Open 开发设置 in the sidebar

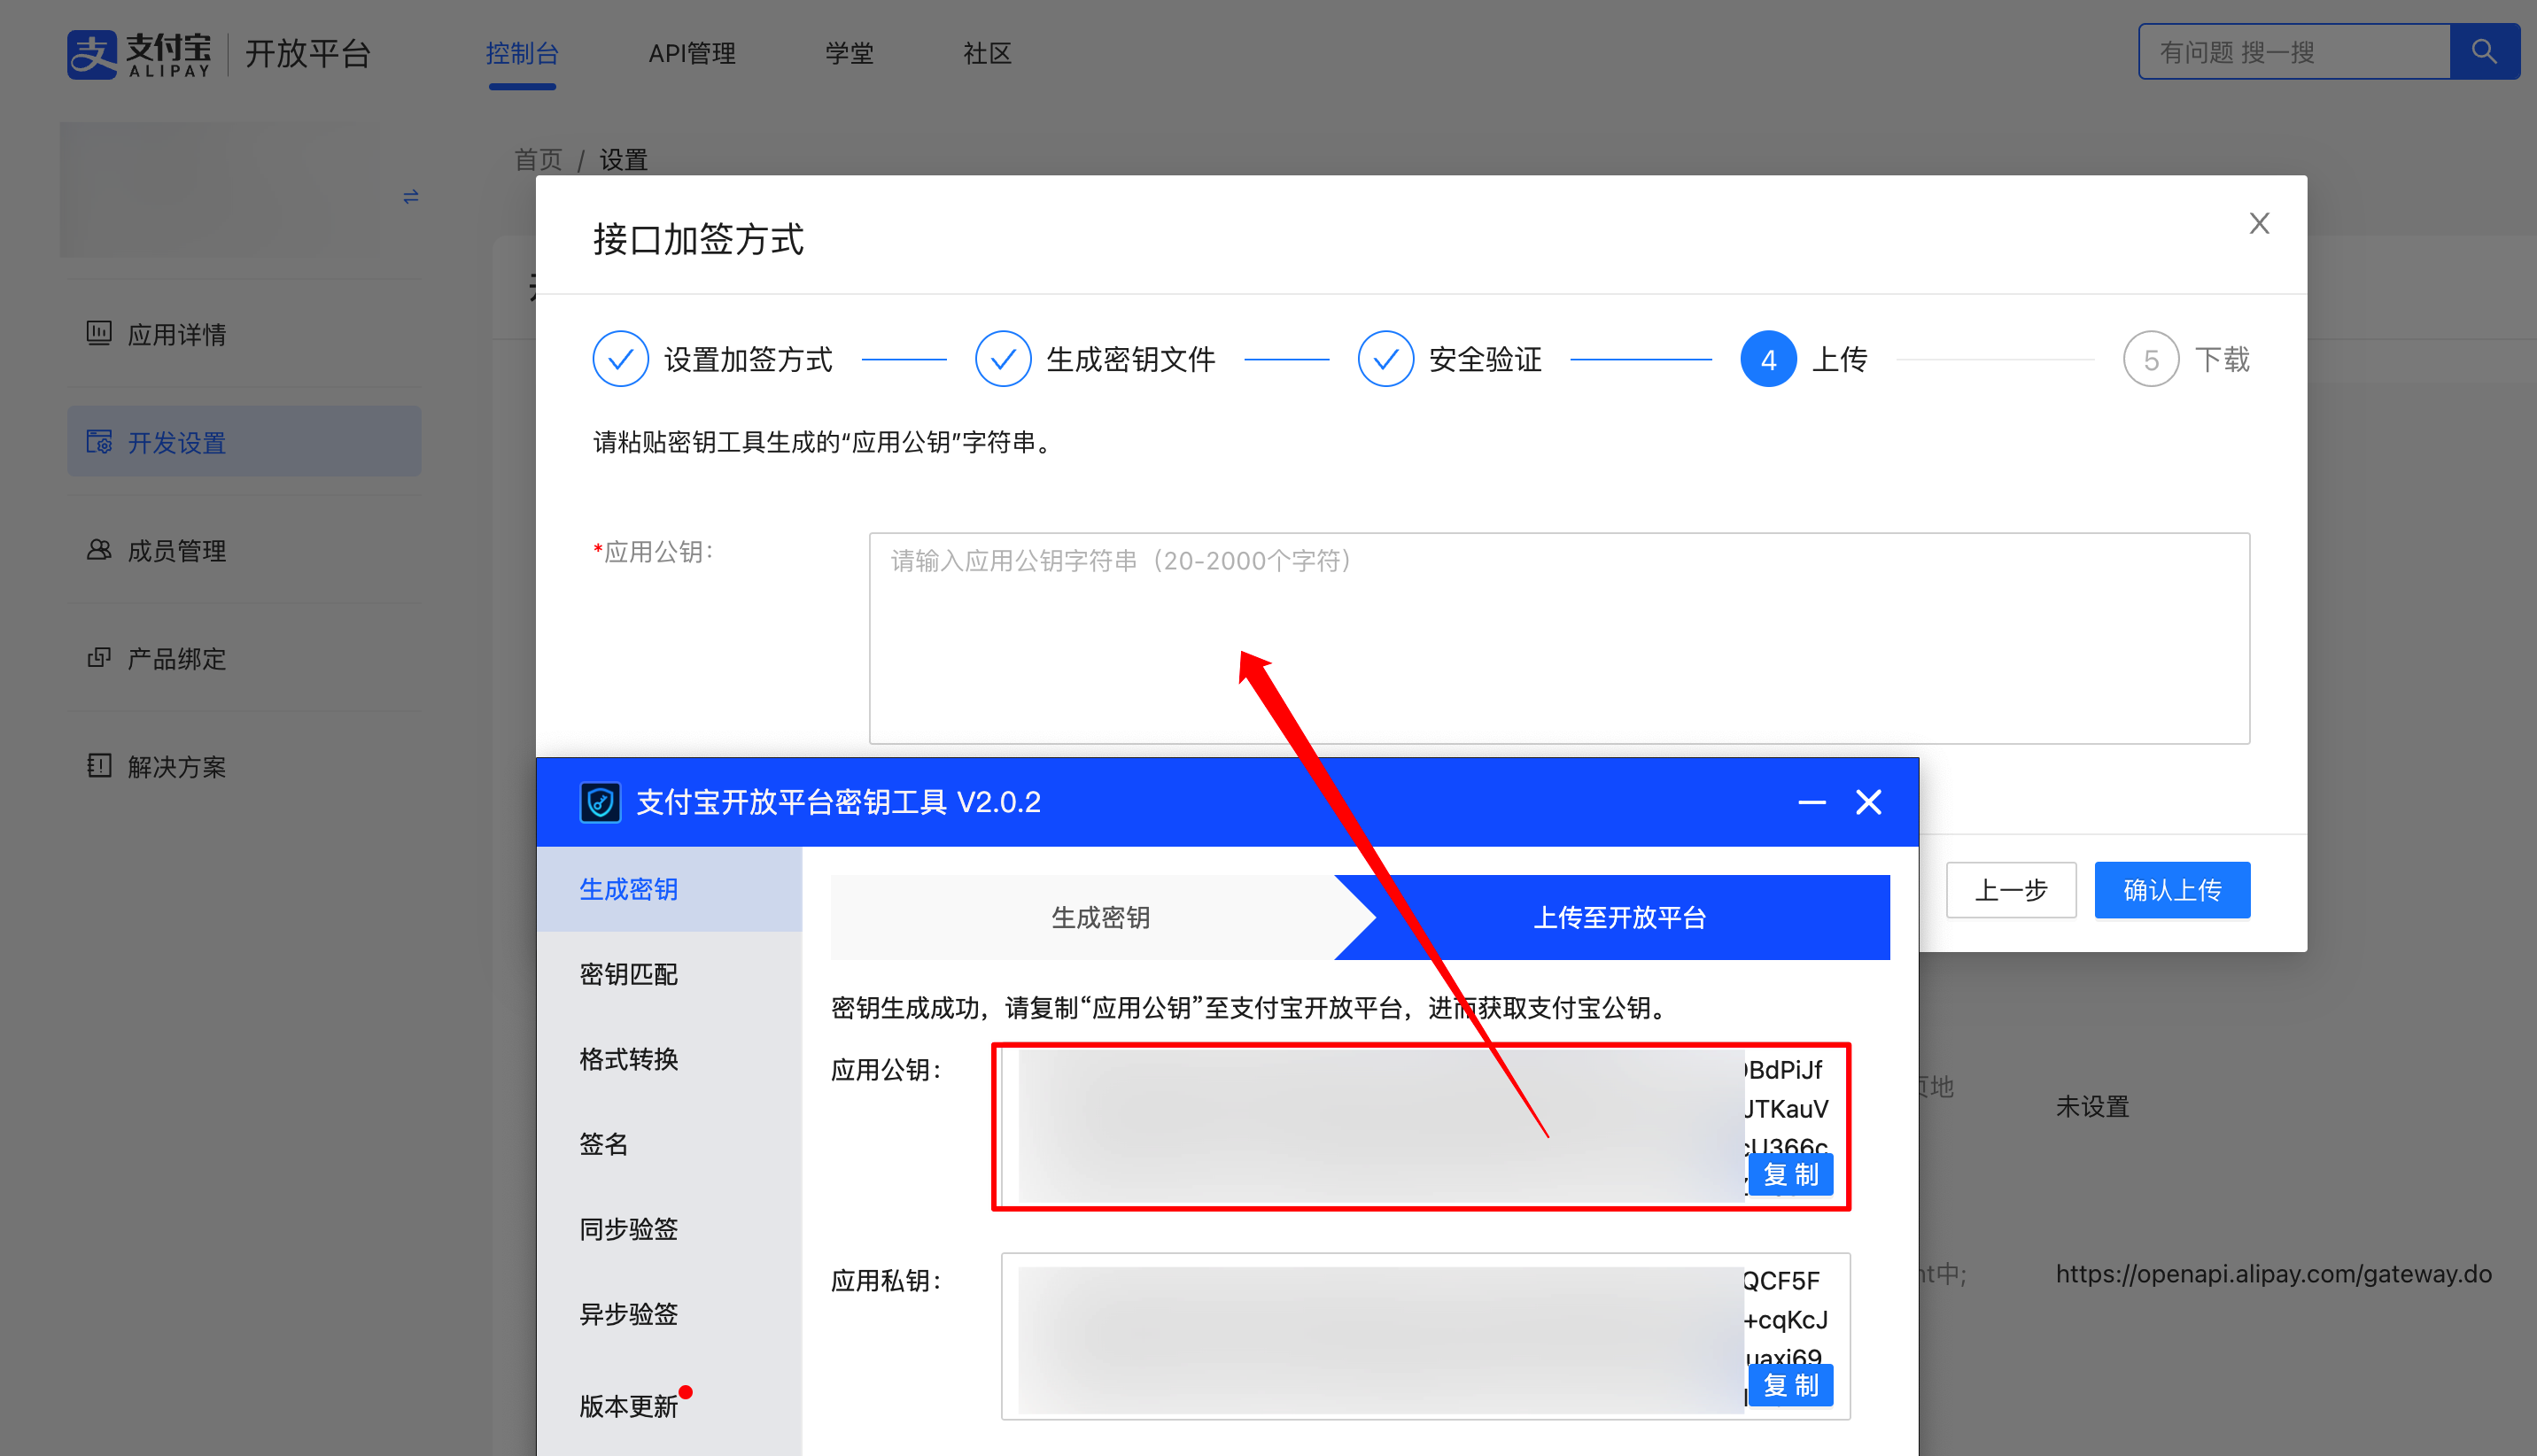[244, 441]
